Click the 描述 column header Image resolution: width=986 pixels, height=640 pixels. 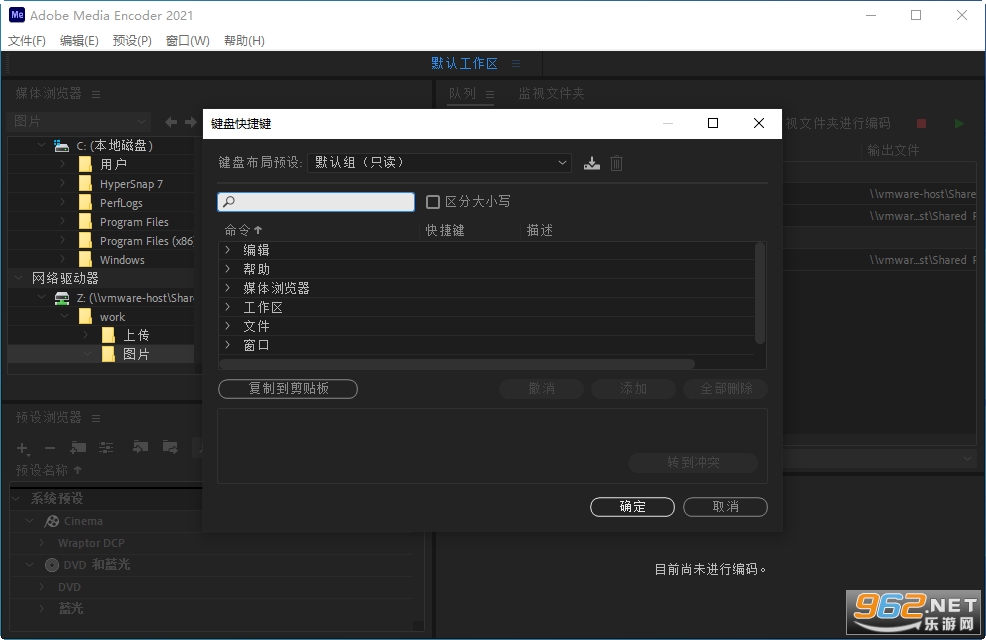tap(540, 230)
